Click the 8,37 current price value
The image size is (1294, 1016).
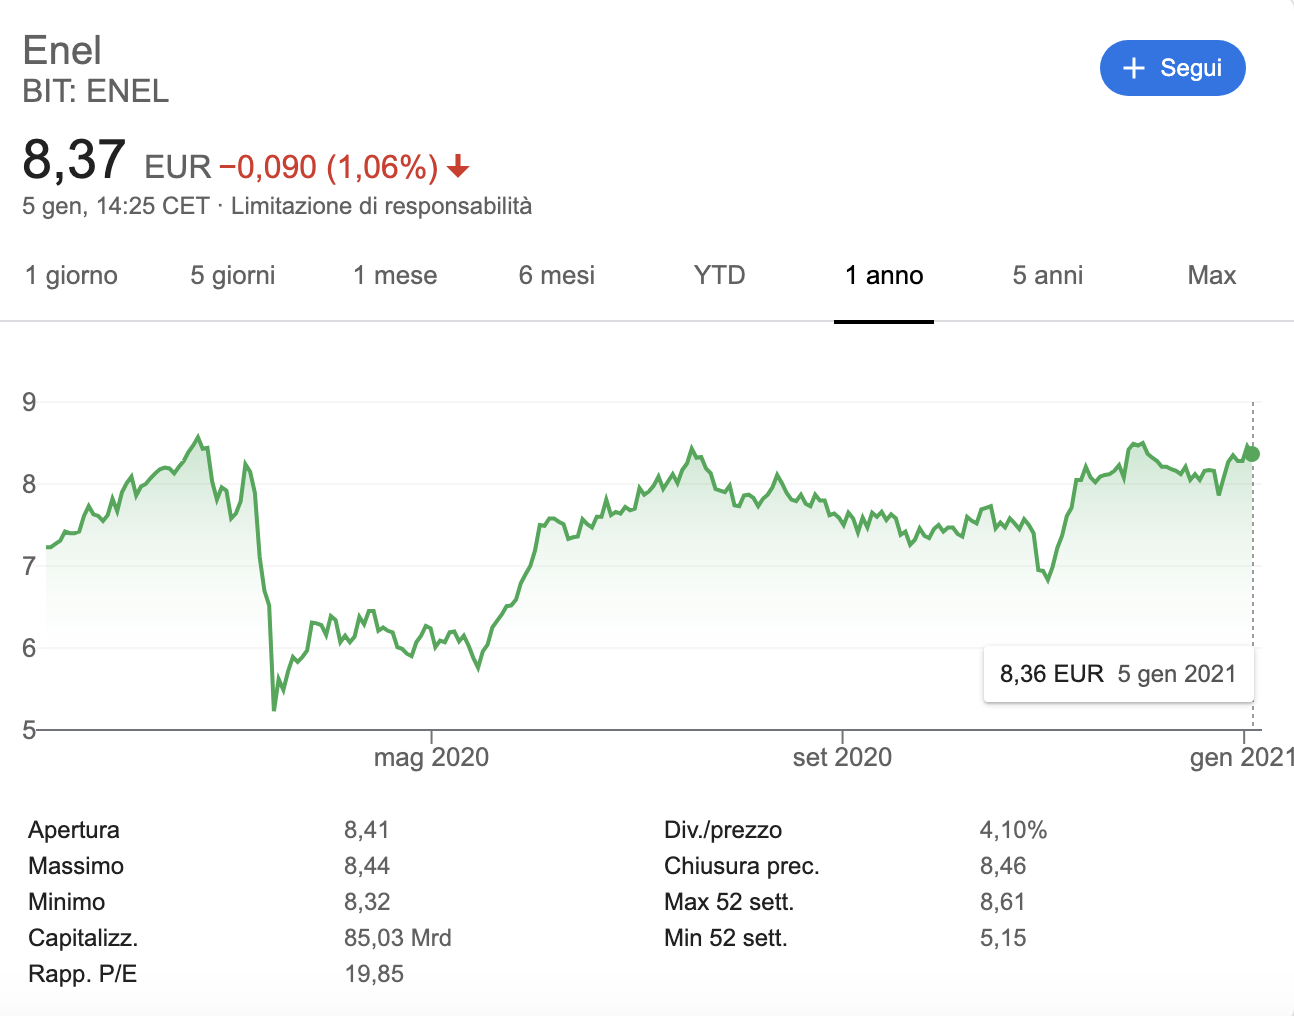coord(74,160)
